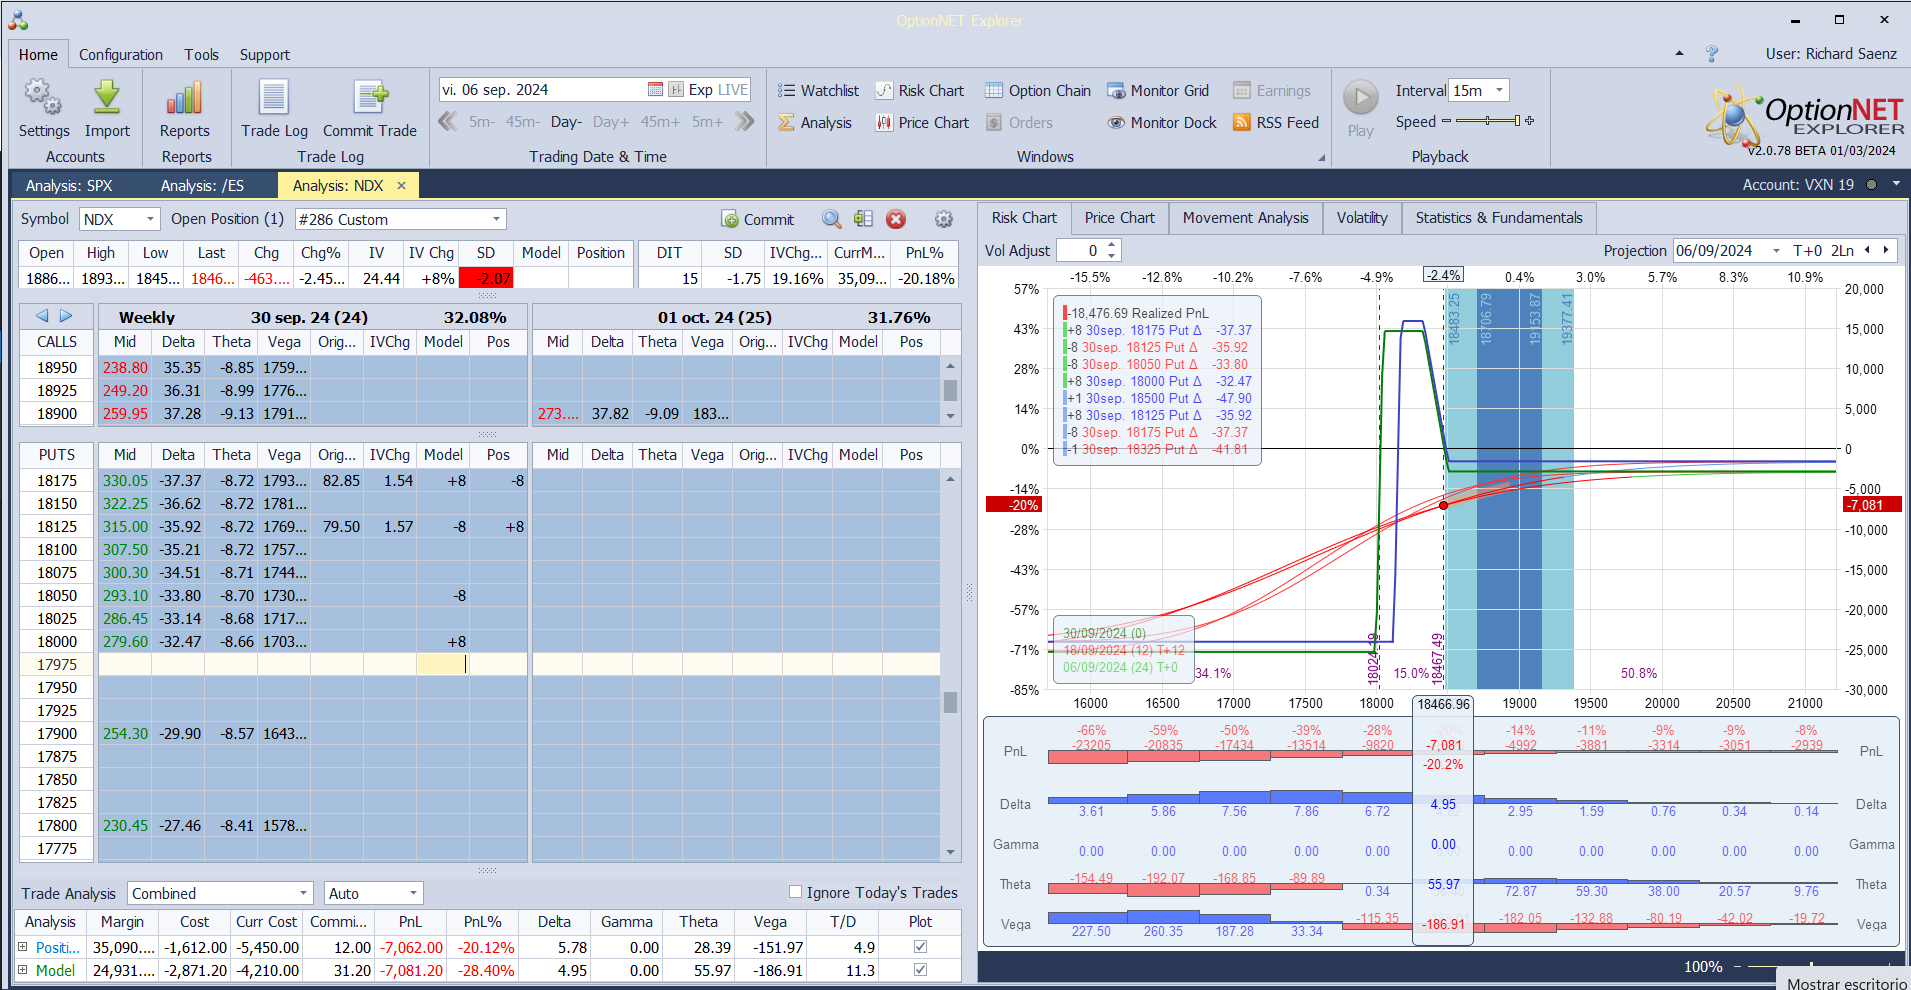1911x990 pixels.
Task: Click the Play playback button
Action: (x=1360, y=98)
